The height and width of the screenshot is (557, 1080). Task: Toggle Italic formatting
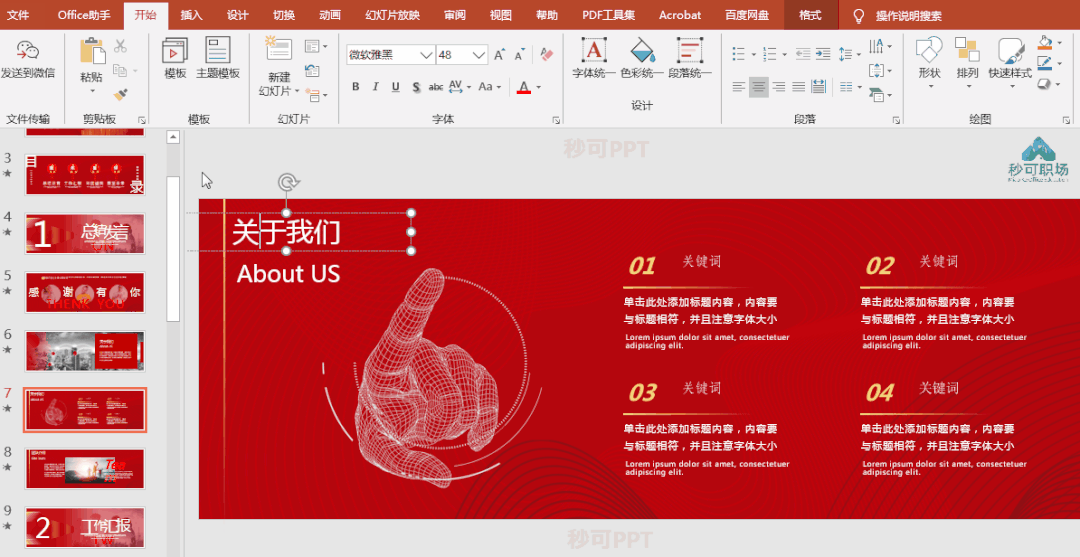pyautogui.click(x=376, y=87)
